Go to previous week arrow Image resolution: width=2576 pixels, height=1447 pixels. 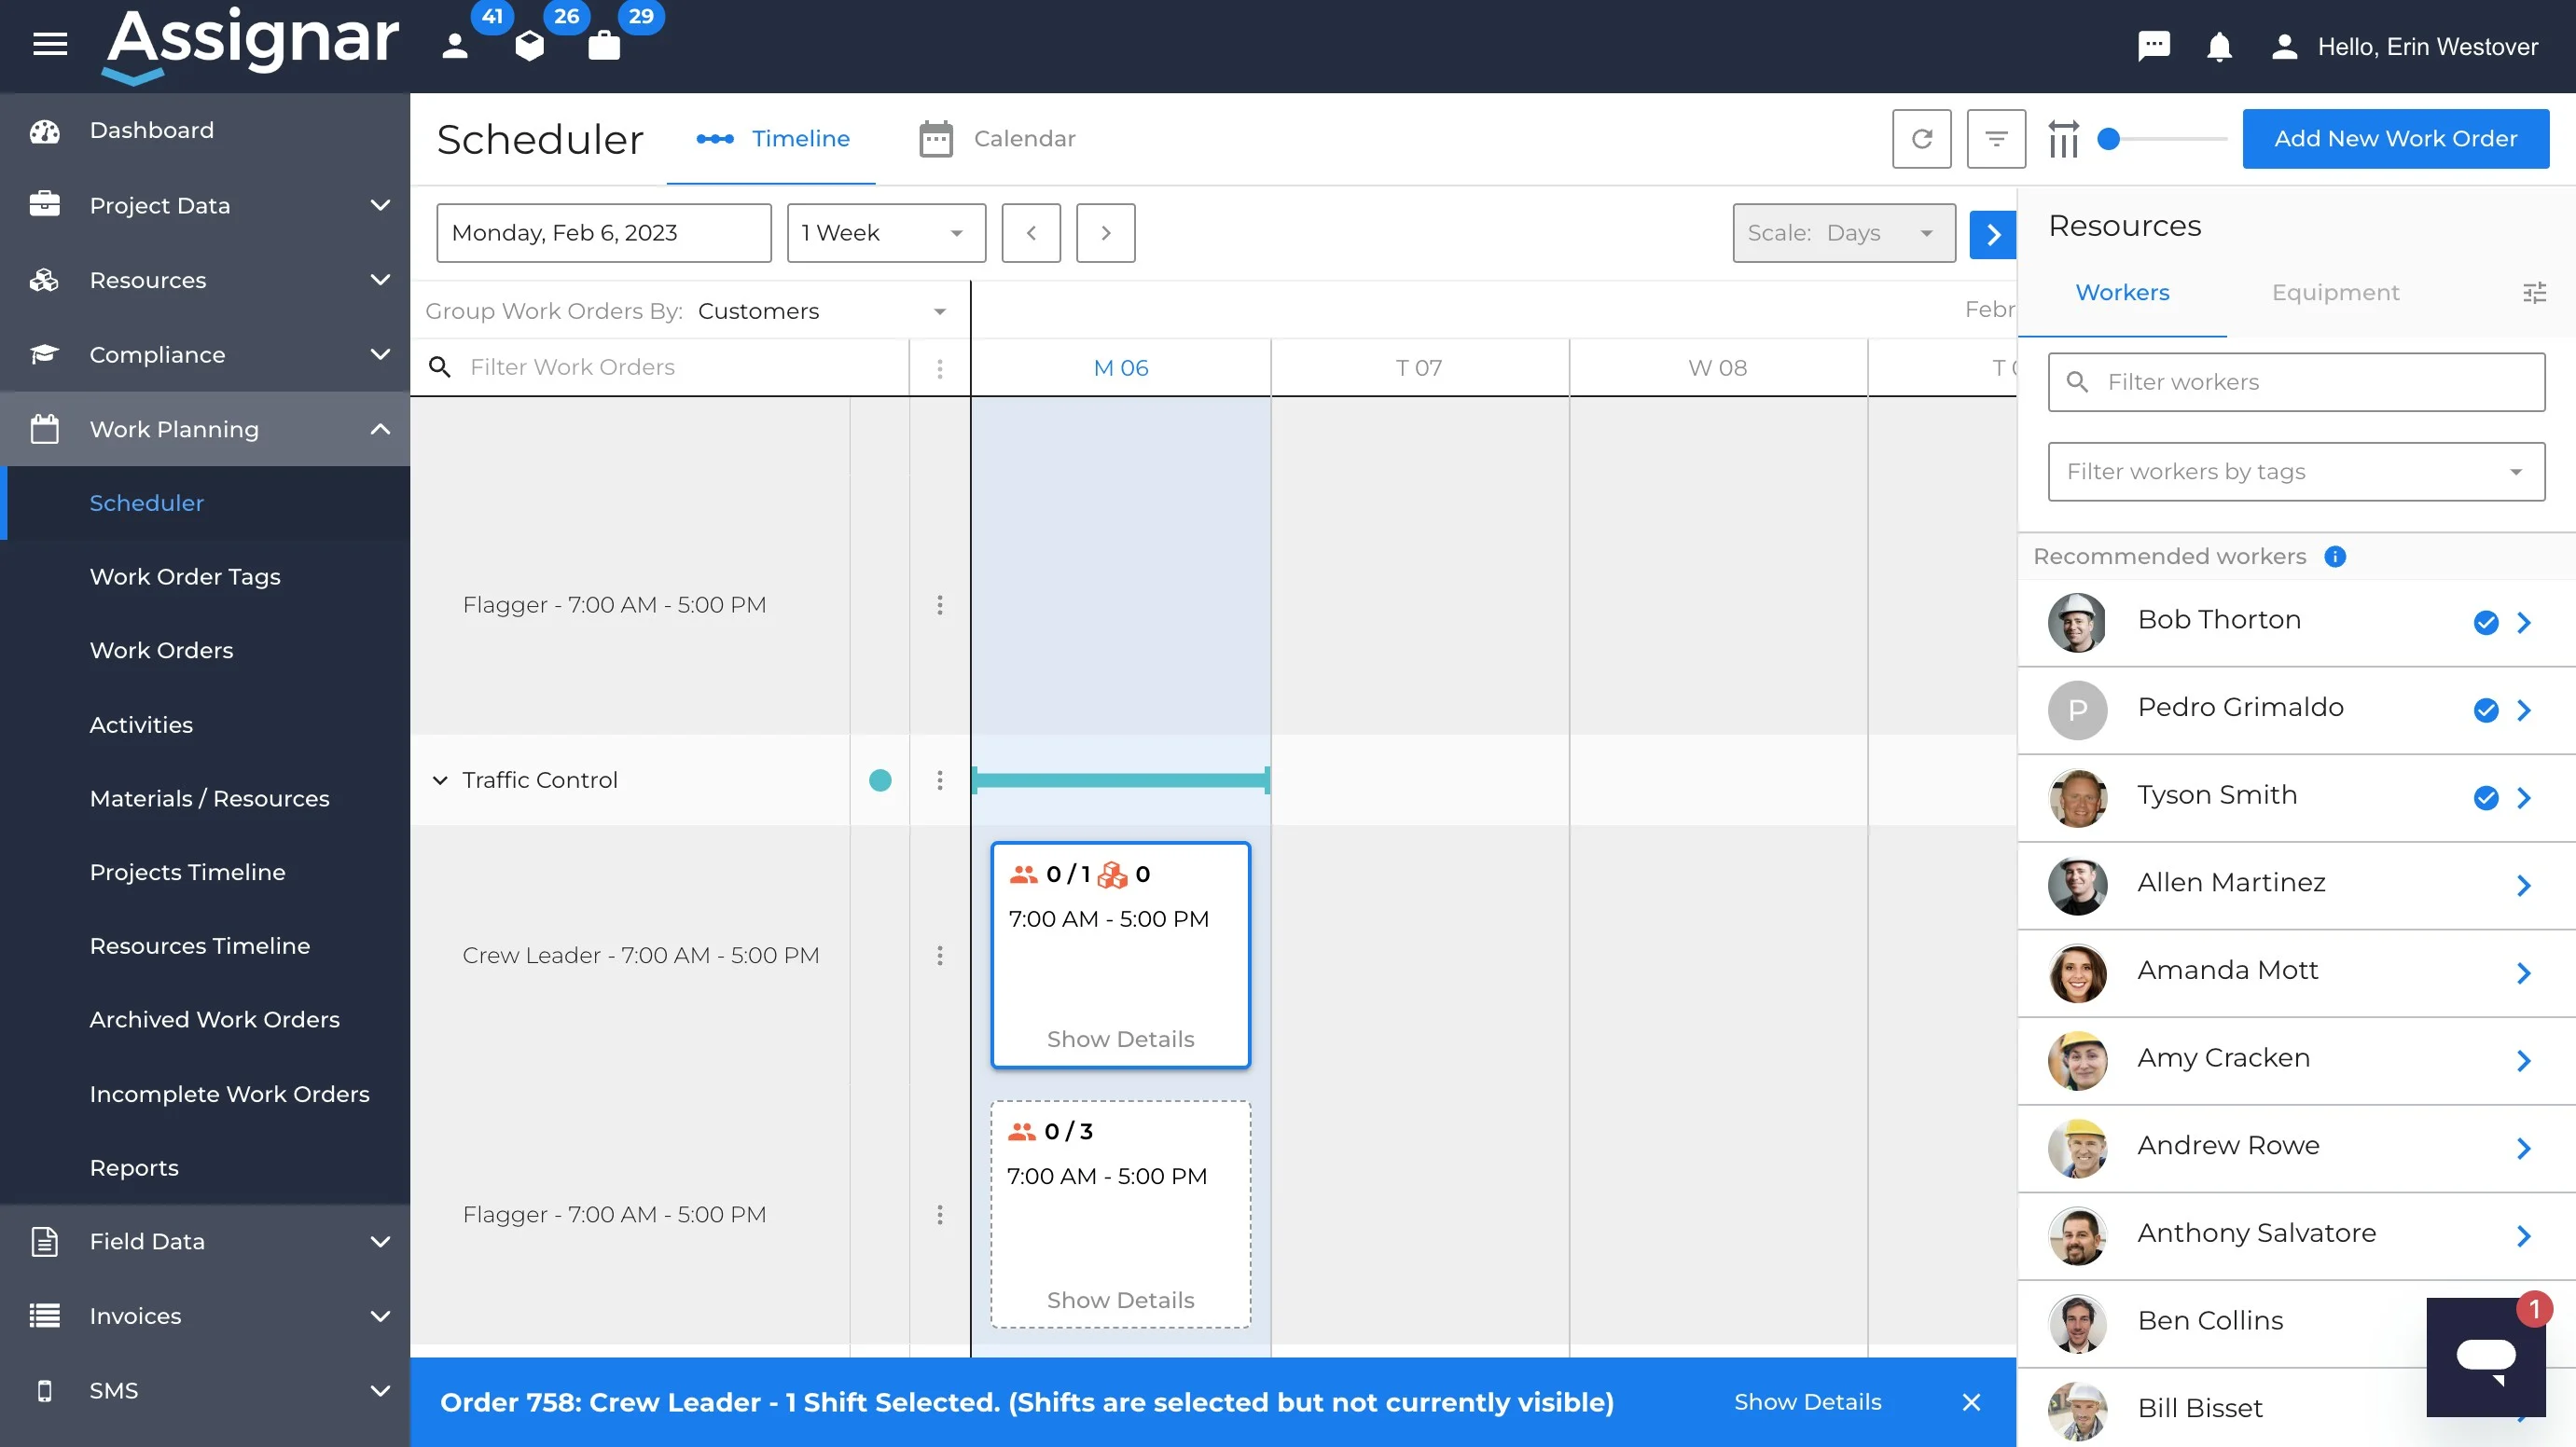[x=1030, y=233]
